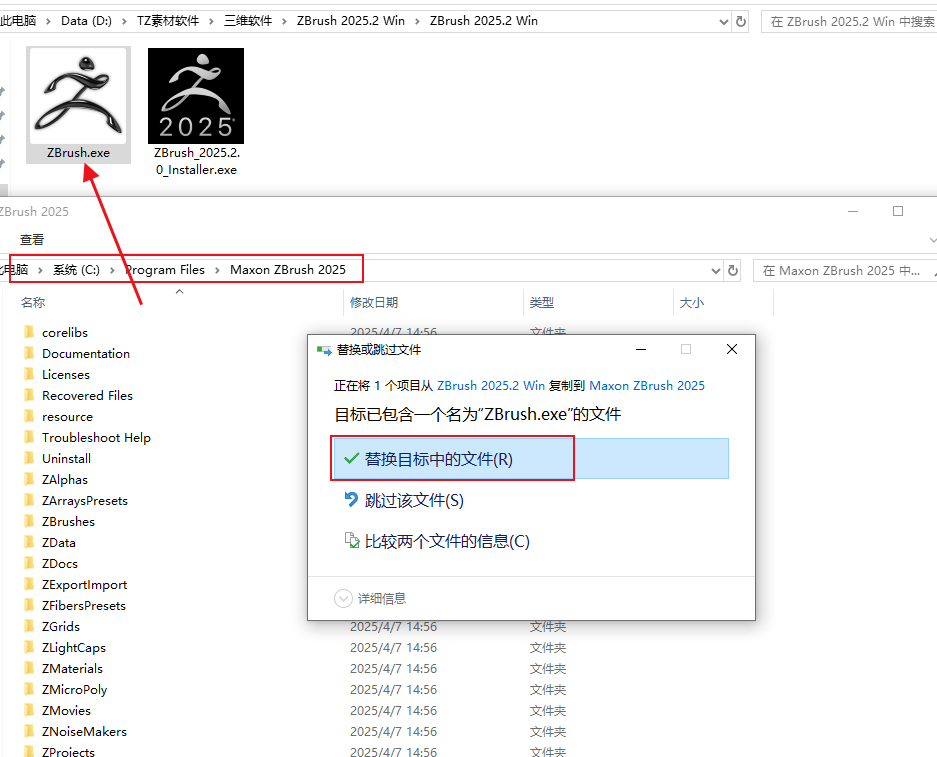
Task: Click the Recovered Files folder icon
Action: [x=29, y=395]
